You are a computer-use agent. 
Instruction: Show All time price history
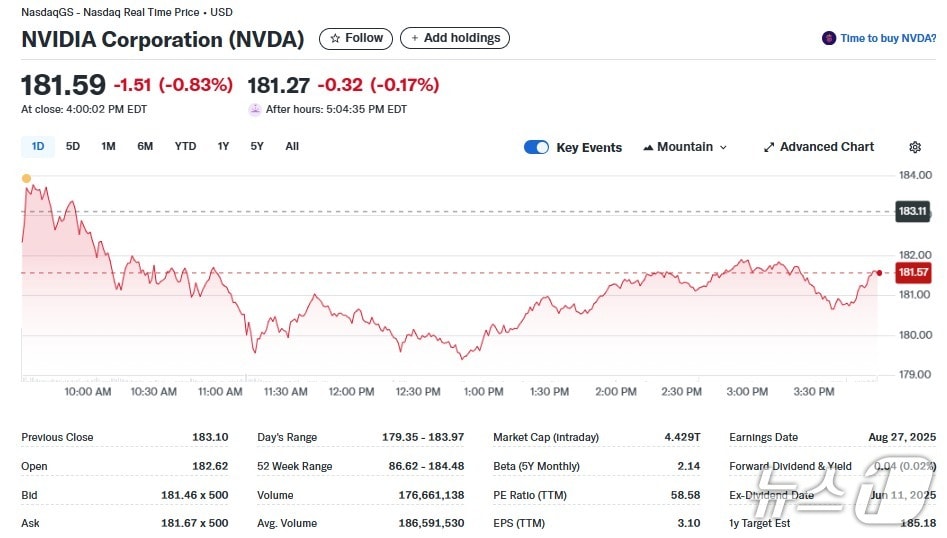click(x=292, y=147)
